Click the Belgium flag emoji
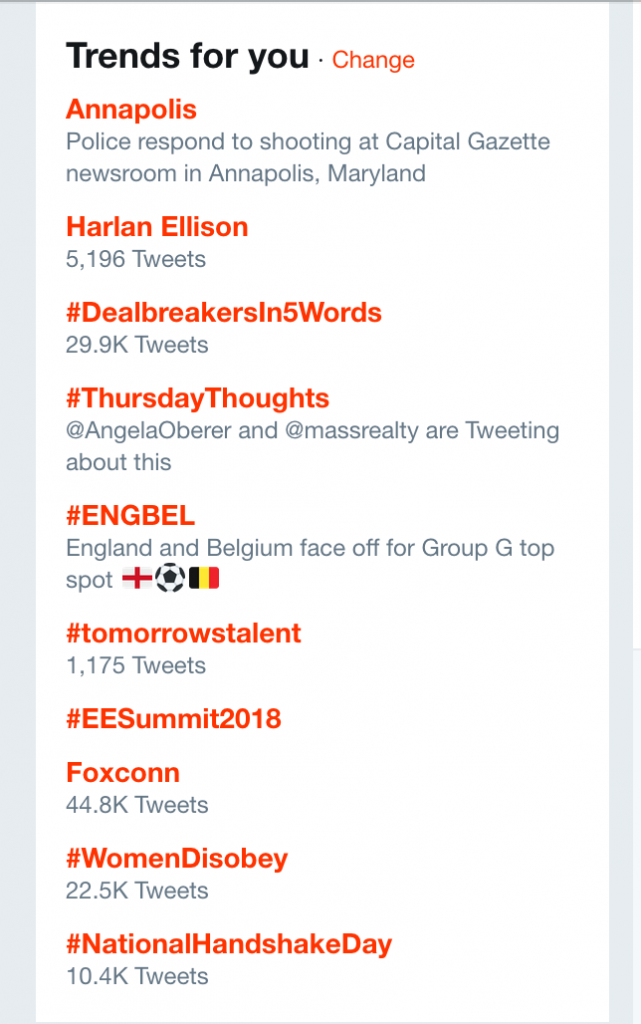This screenshot has height=1024, width=641. pos(203,579)
